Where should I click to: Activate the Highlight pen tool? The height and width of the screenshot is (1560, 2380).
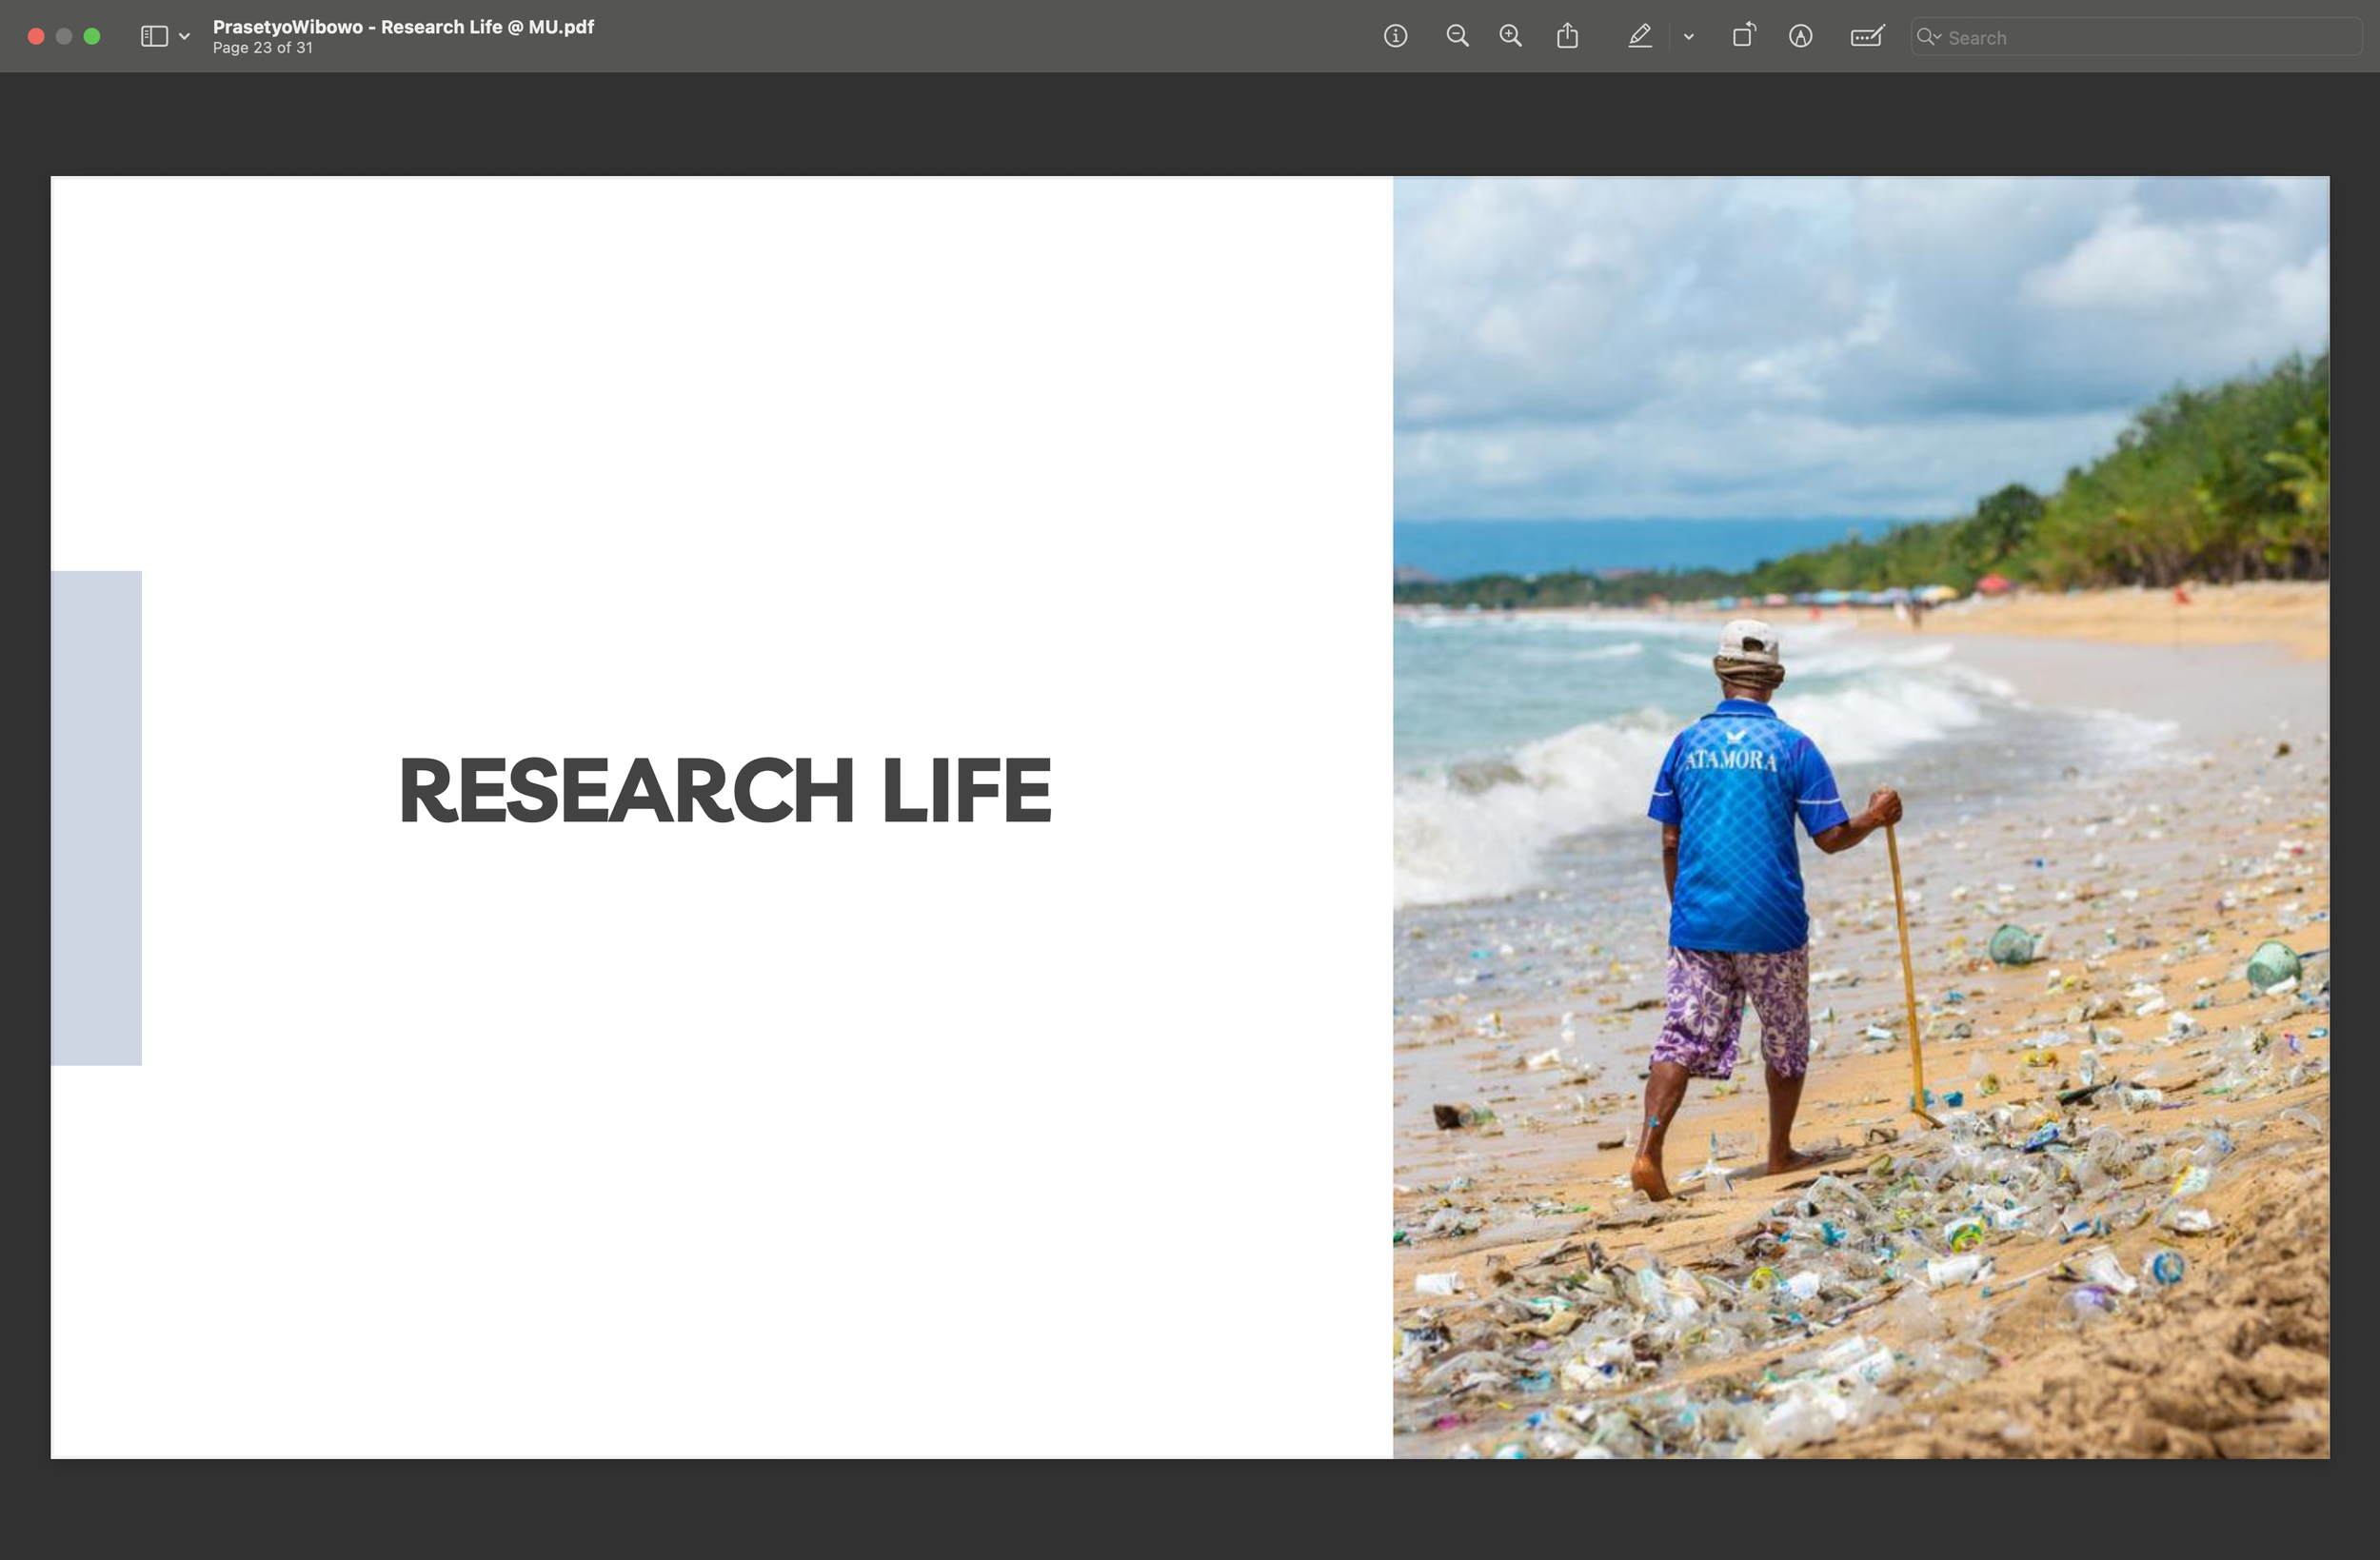1639,37
